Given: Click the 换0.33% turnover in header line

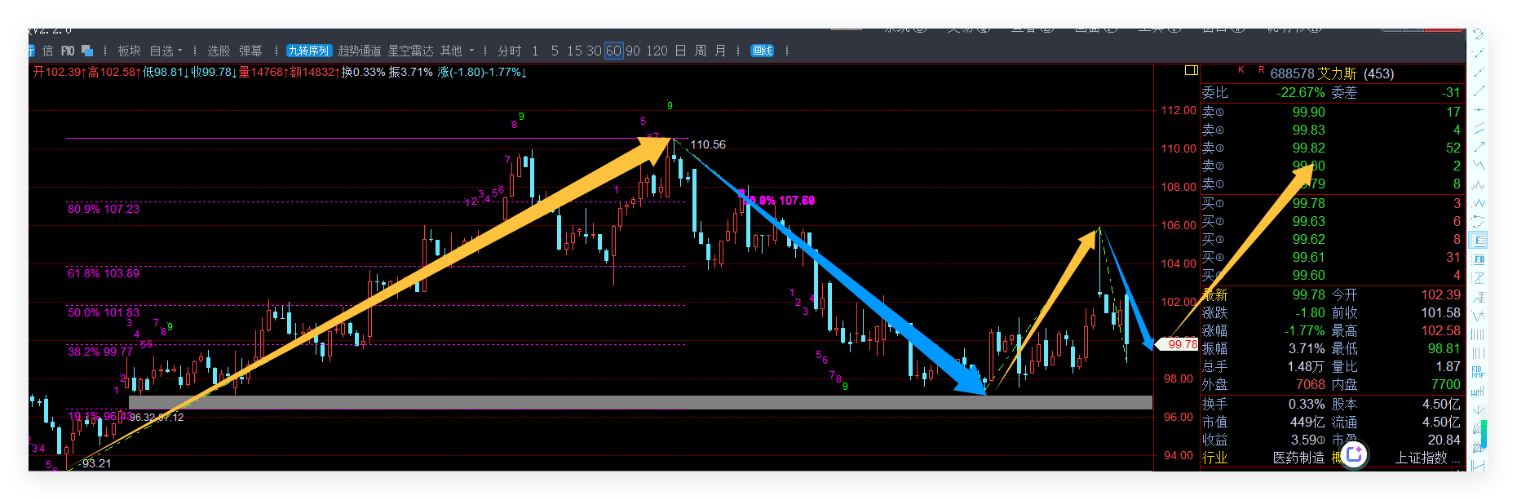Looking at the screenshot, I should (363, 71).
